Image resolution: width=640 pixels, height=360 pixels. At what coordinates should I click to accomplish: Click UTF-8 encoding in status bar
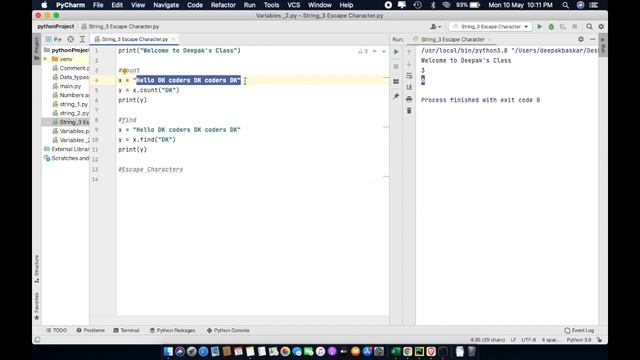tap(529, 340)
